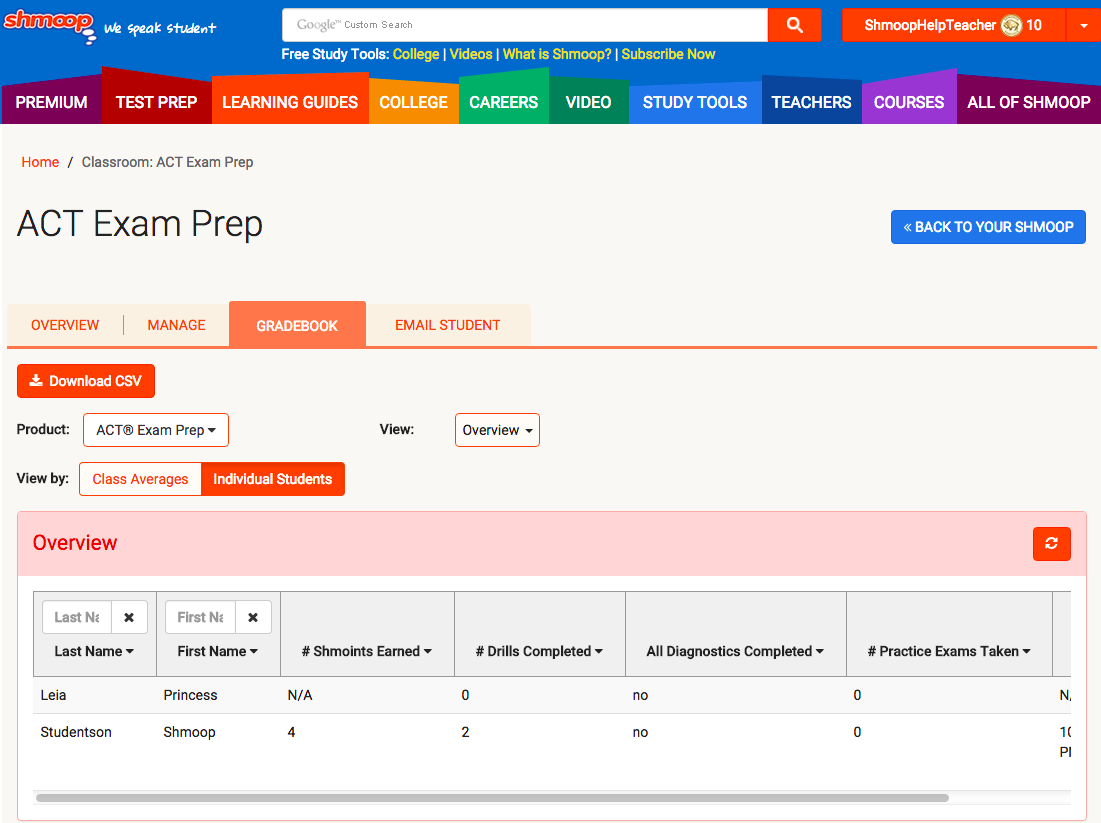Open the Courses nav menu
Screen dimensions: 1101x823
(x=909, y=102)
